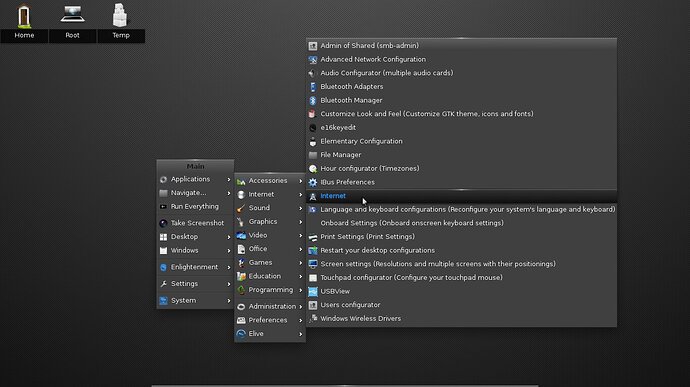The width and height of the screenshot is (690, 387).
Task: Select the highlighted Internet entry
Action: (462, 196)
